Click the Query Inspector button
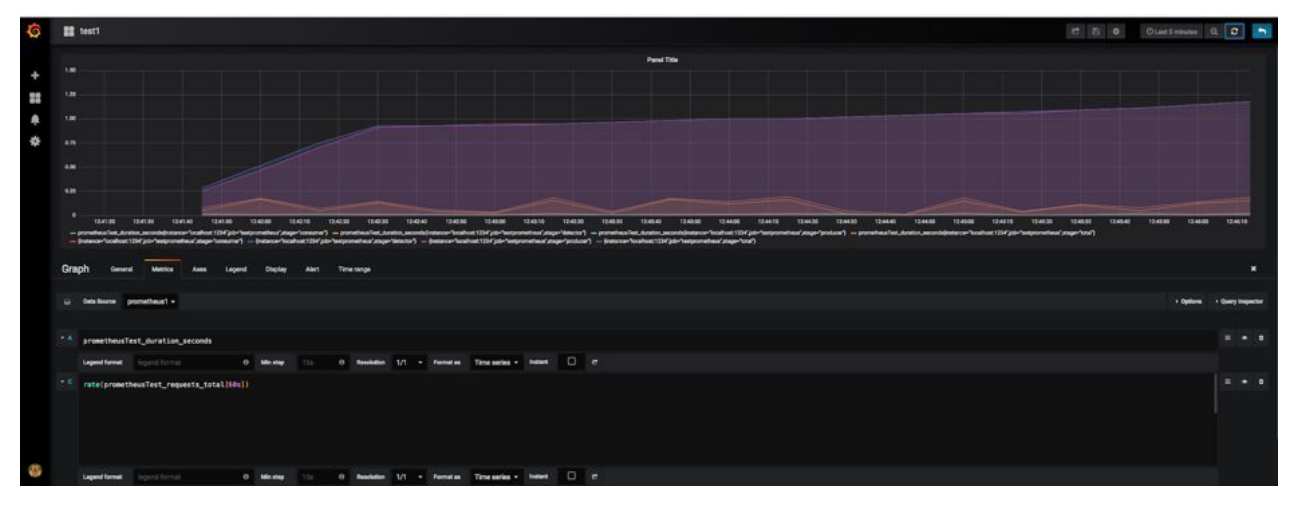Image resolution: width=1294 pixels, height=510 pixels. (x=1239, y=301)
